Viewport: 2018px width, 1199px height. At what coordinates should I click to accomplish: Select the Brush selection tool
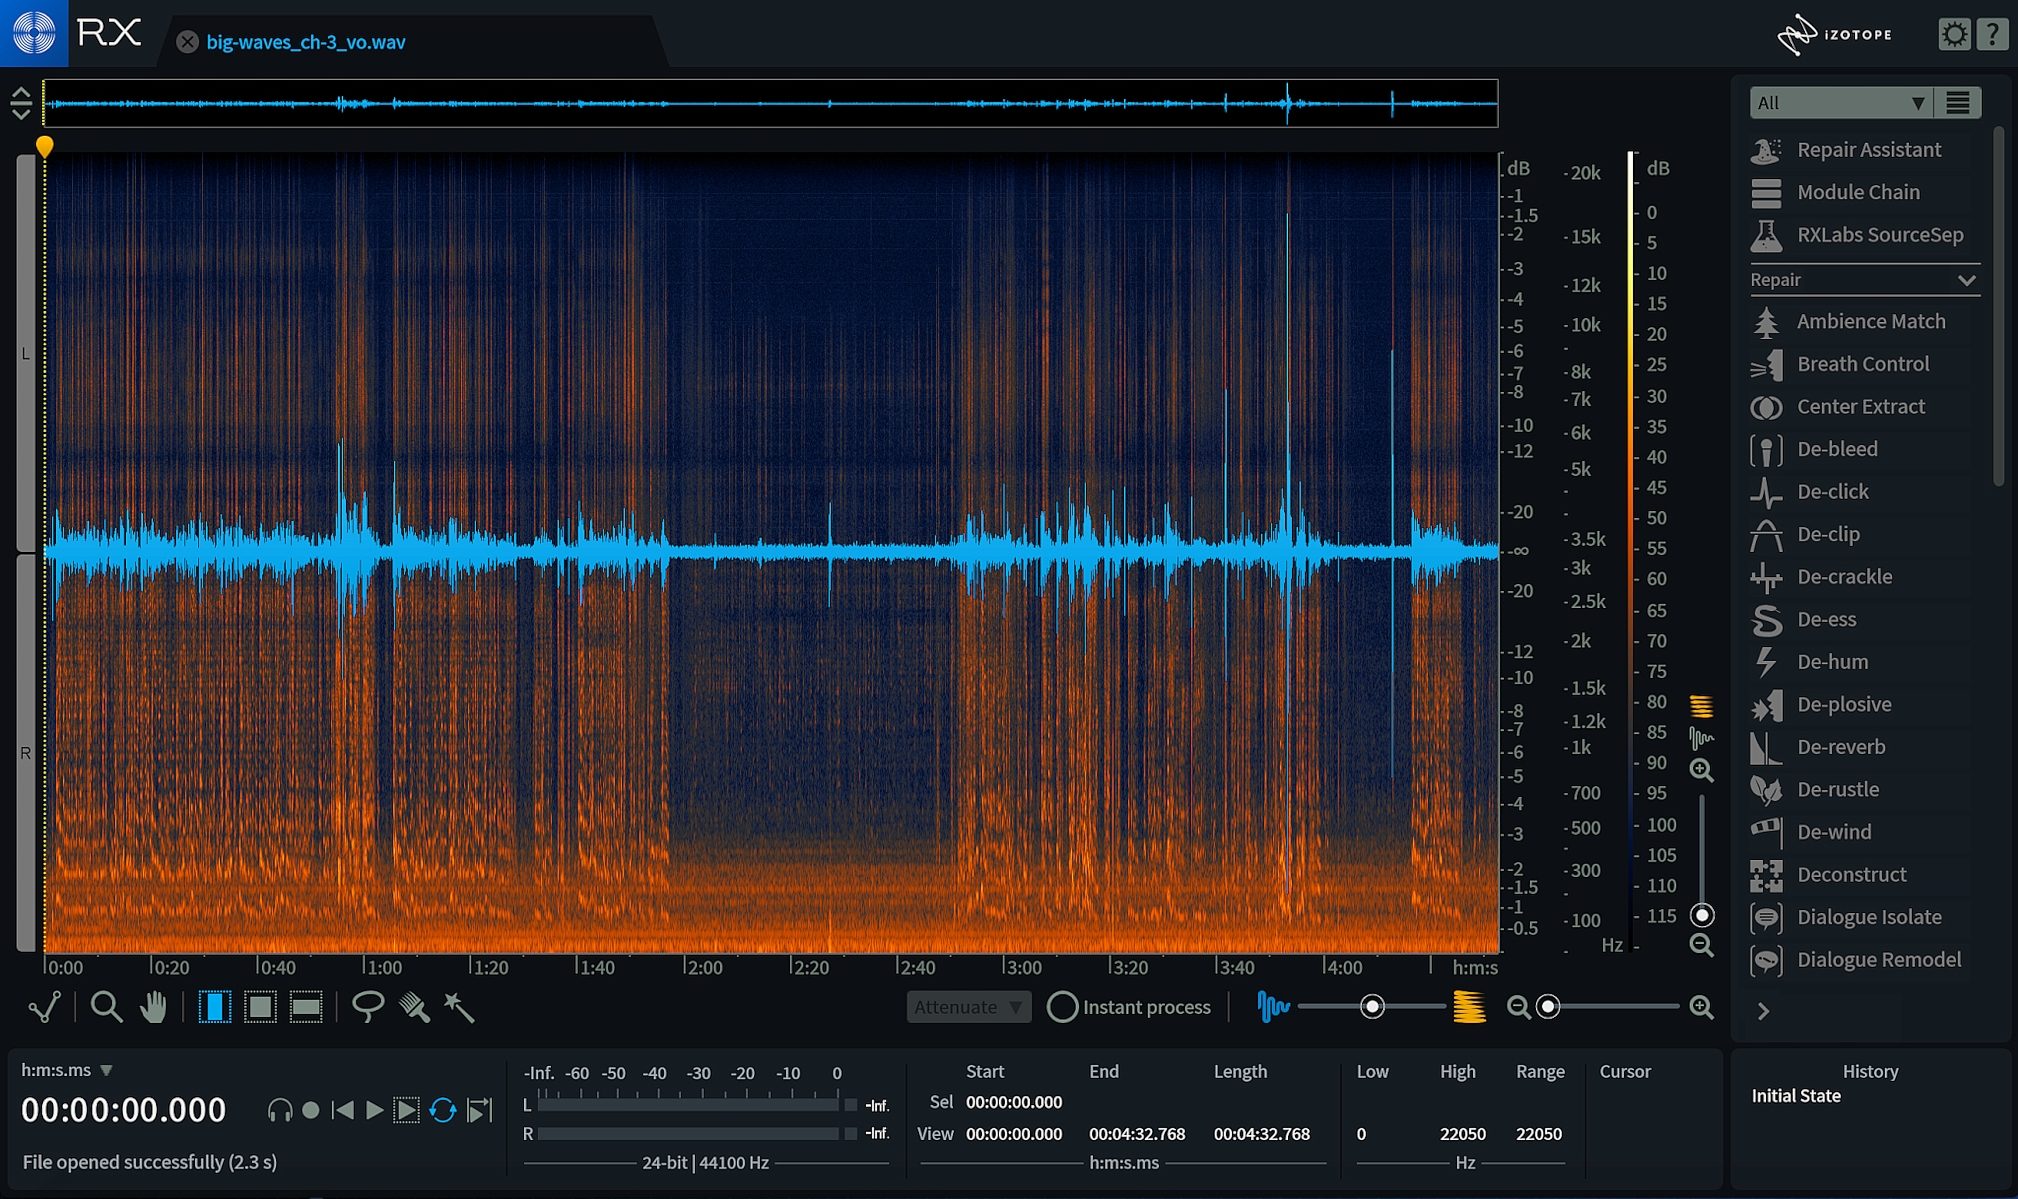pos(414,1007)
